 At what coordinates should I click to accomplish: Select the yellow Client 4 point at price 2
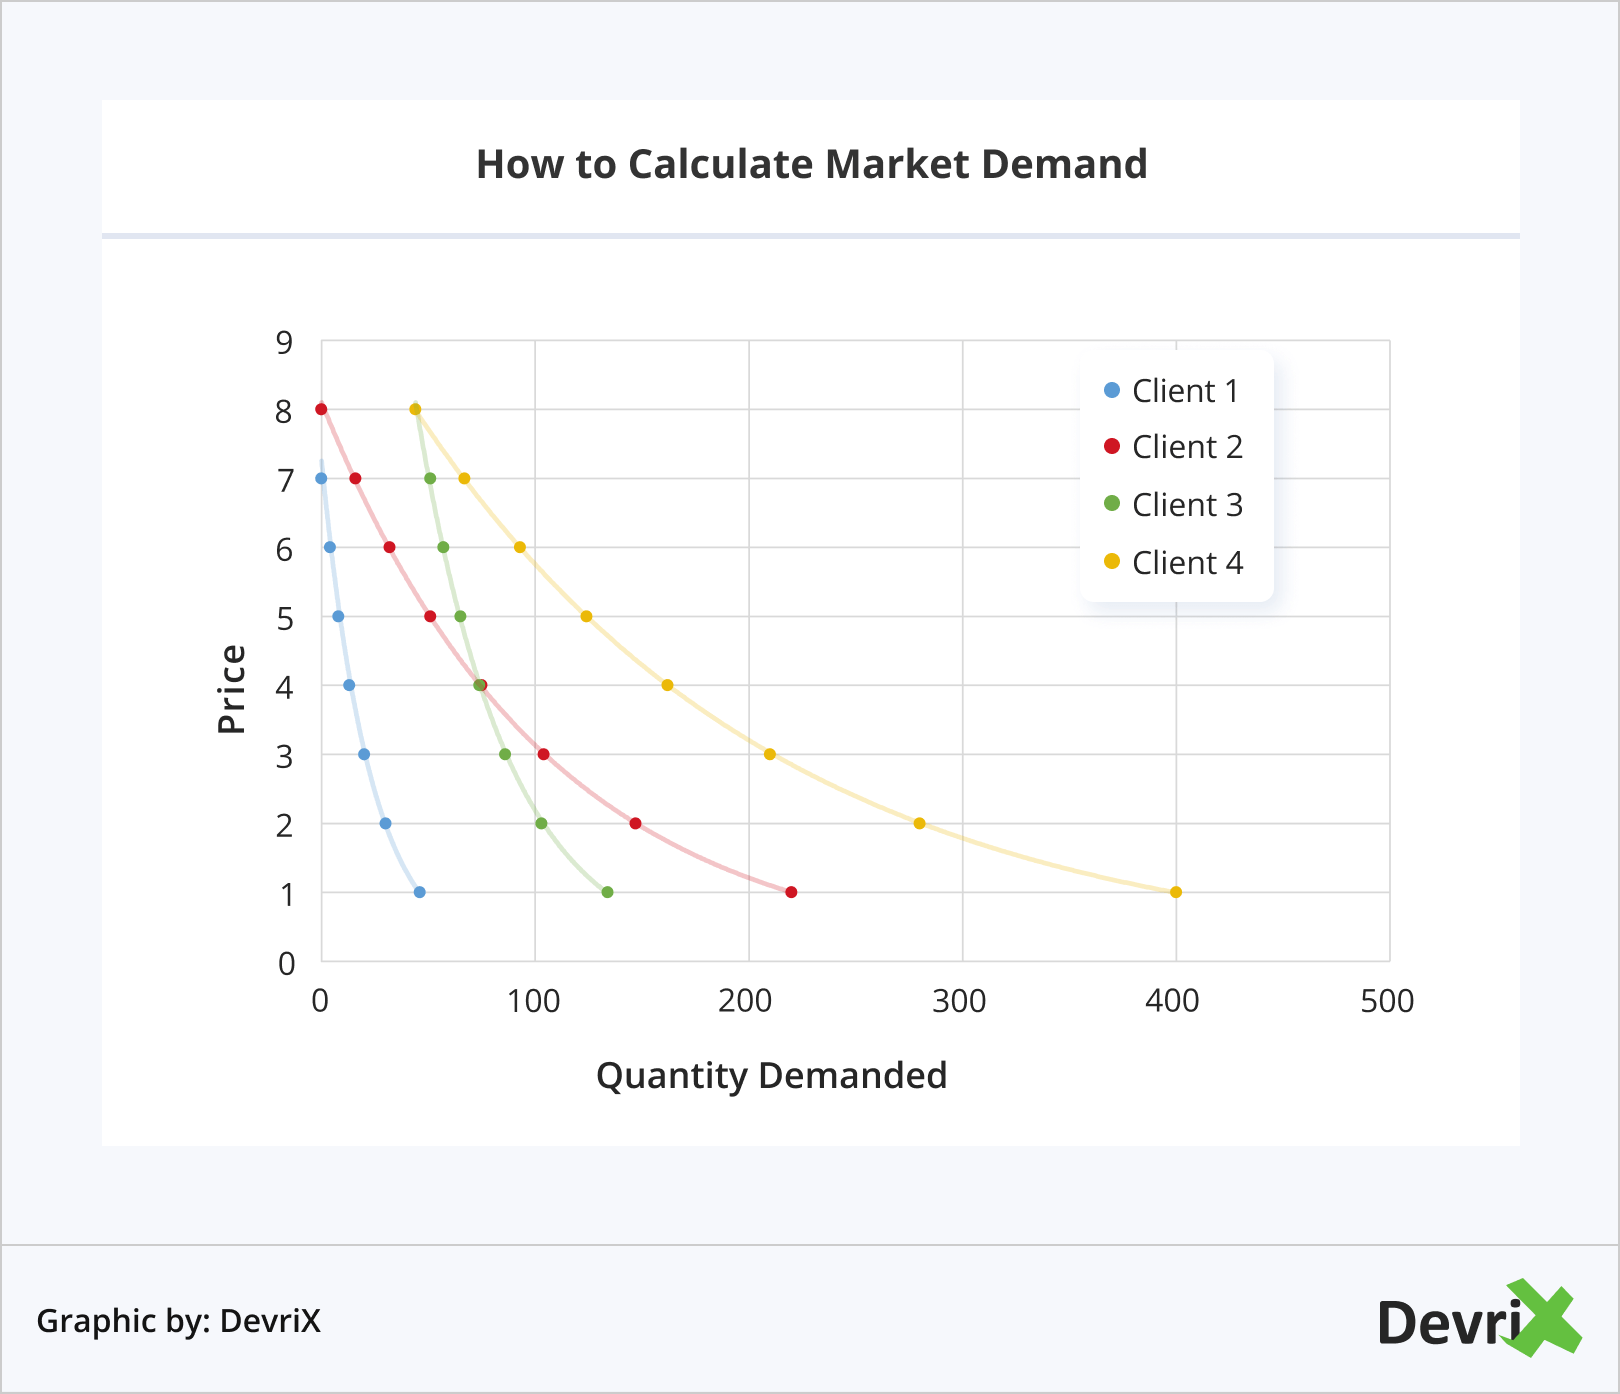(919, 824)
